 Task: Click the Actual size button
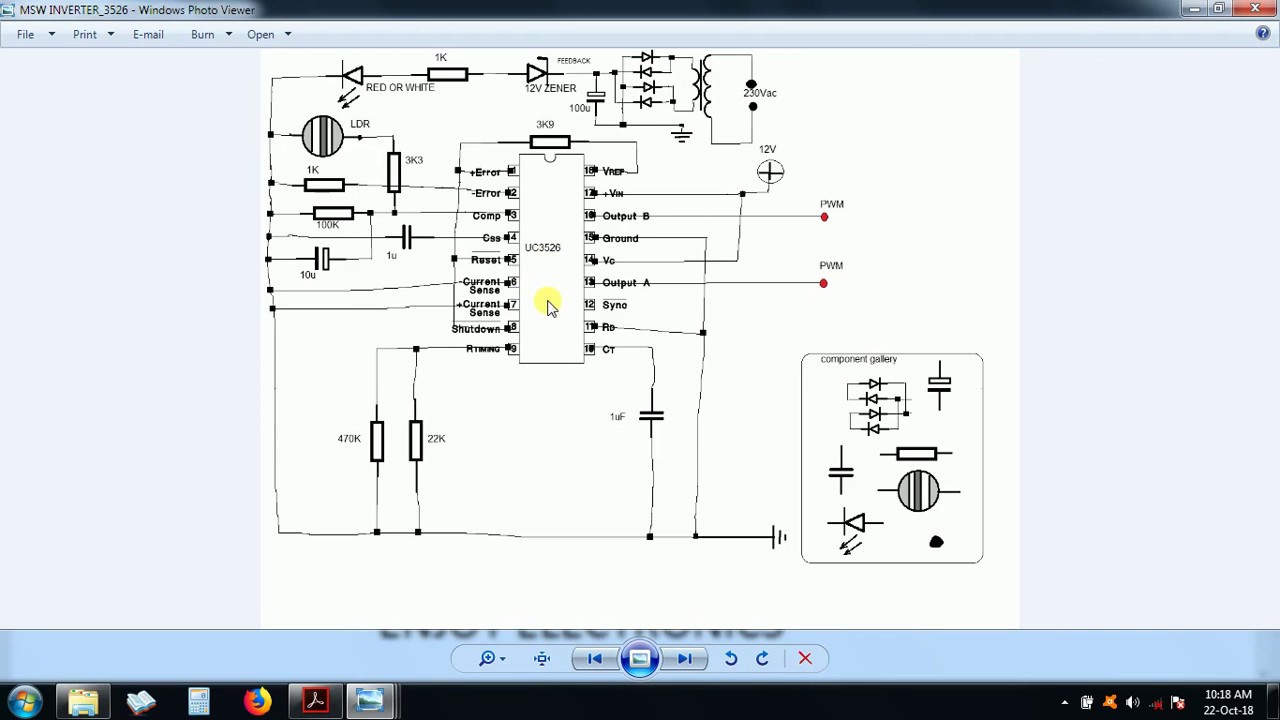(542, 658)
